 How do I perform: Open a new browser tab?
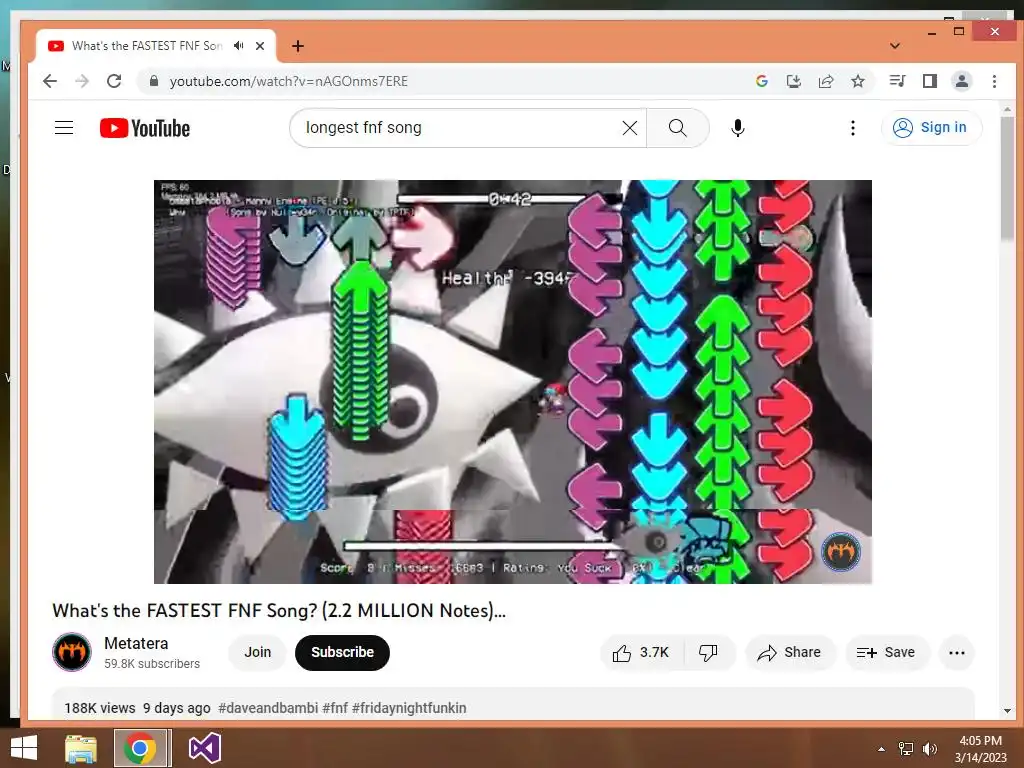point(298,46)
